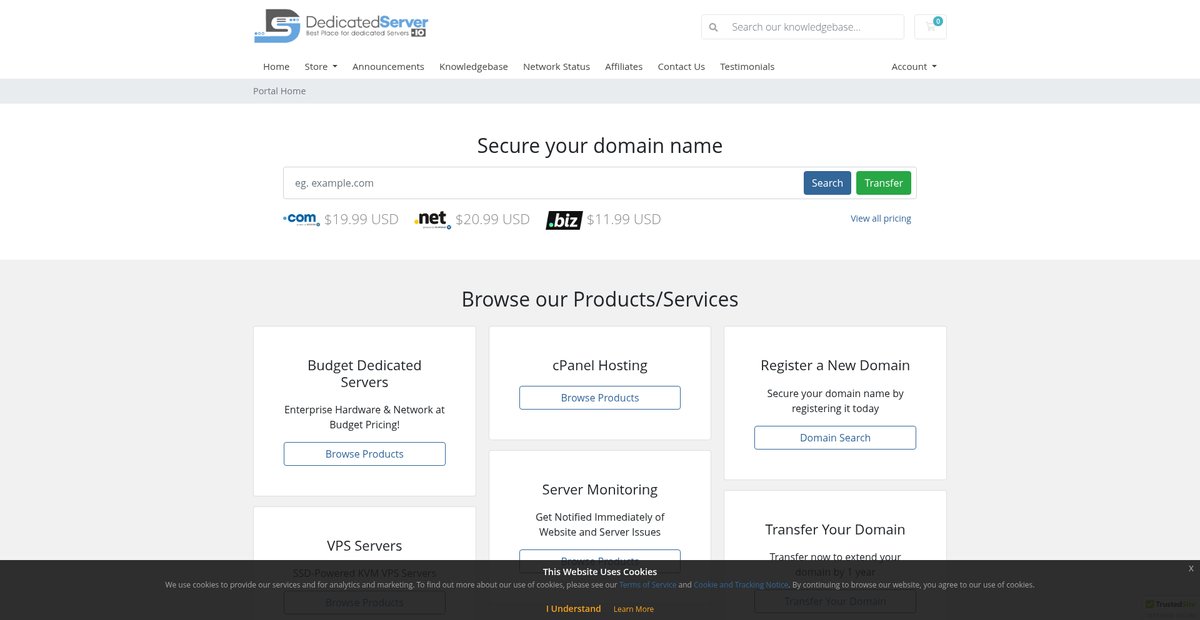Browse Products under Budget Dedicated Servers
Screen dimensions: 1200x620
click(365, 454)
